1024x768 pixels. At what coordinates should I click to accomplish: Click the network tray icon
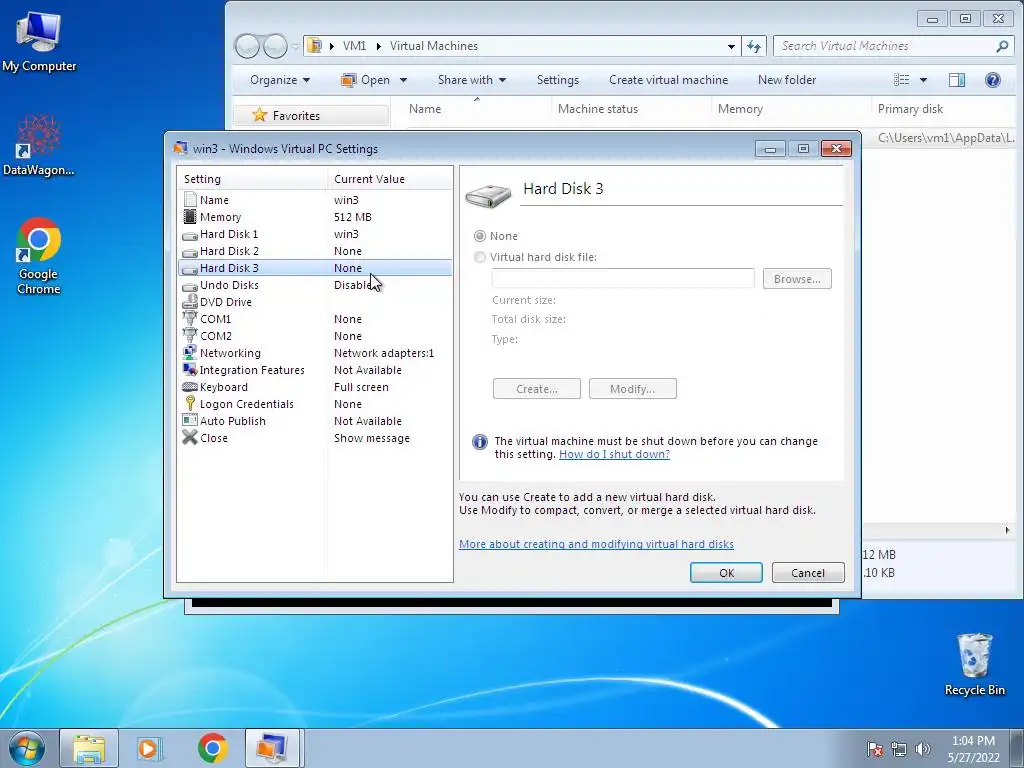tap(899, 749)
